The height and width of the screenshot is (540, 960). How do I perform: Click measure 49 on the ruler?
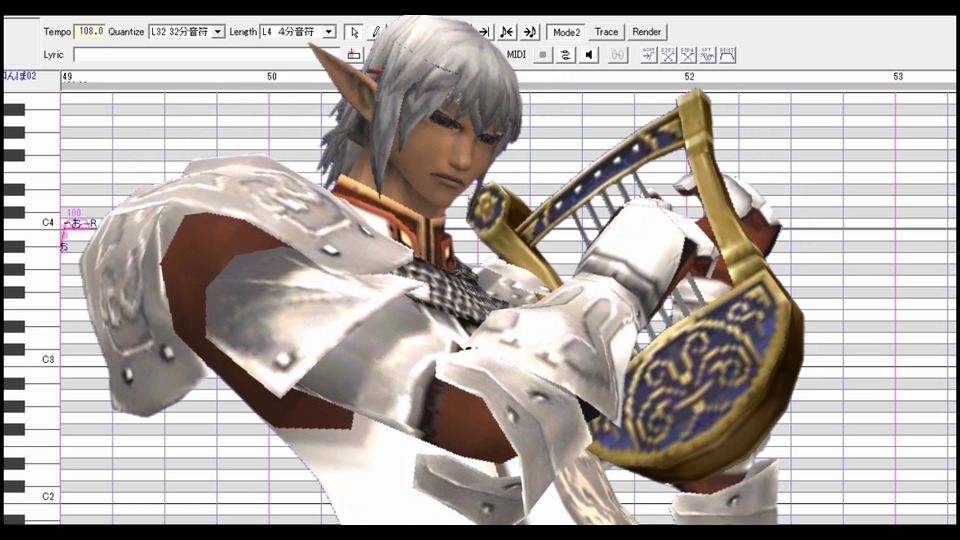(x=67, y=77)
